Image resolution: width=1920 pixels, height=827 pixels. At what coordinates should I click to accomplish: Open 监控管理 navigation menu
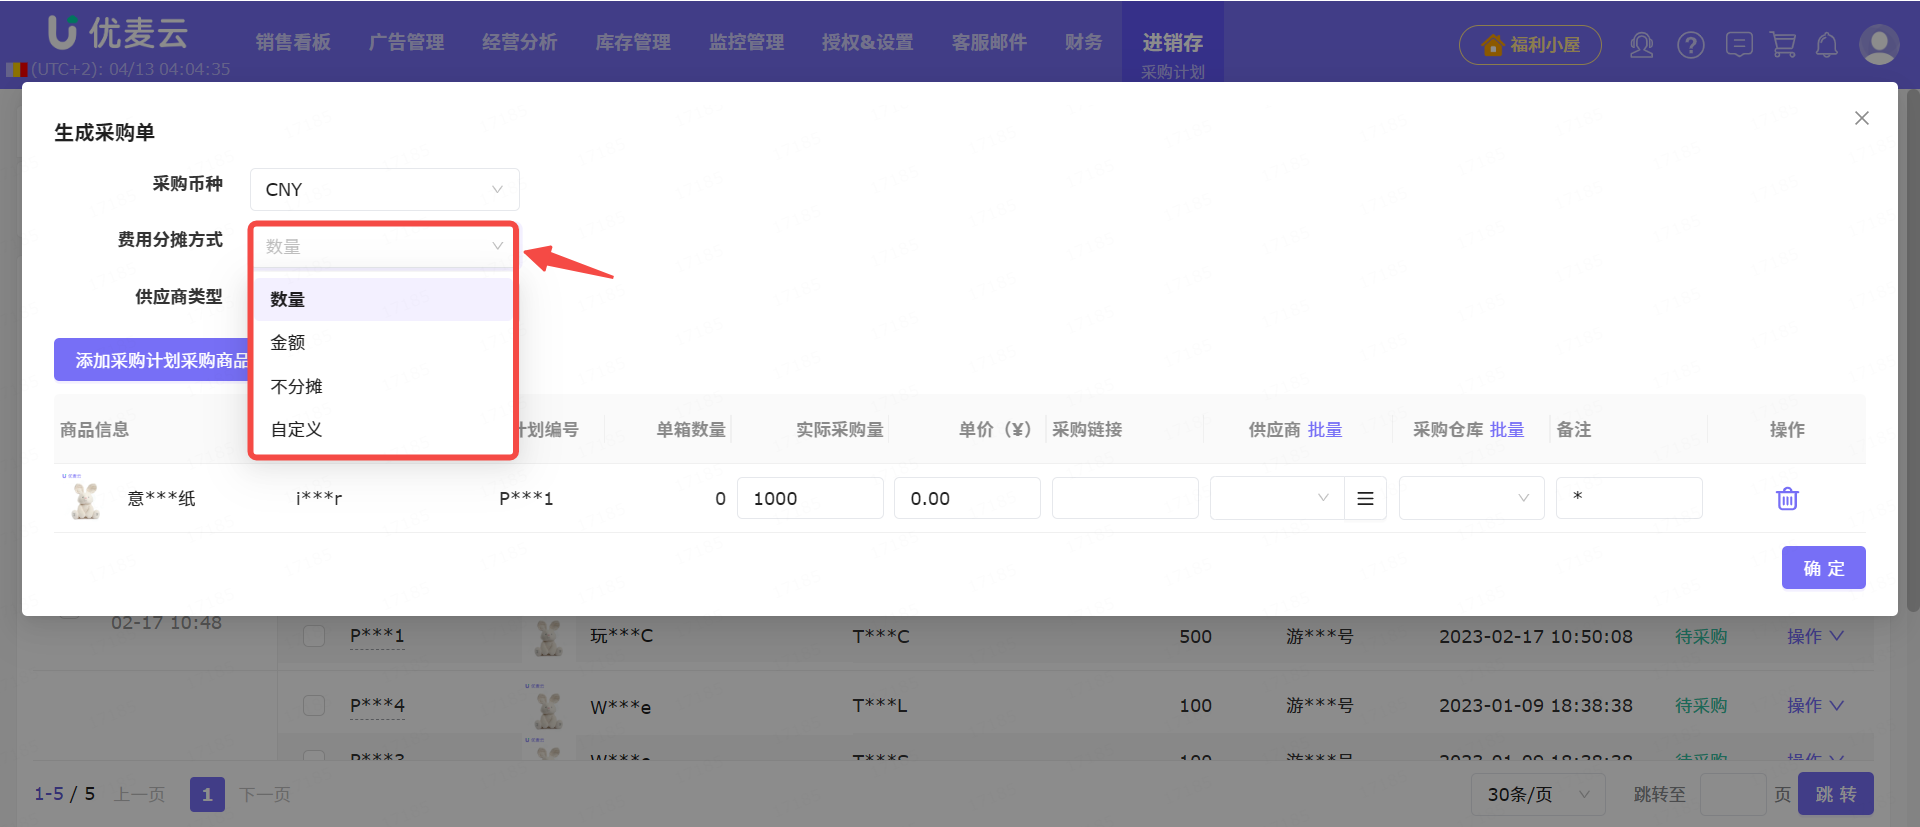[746, 42]
